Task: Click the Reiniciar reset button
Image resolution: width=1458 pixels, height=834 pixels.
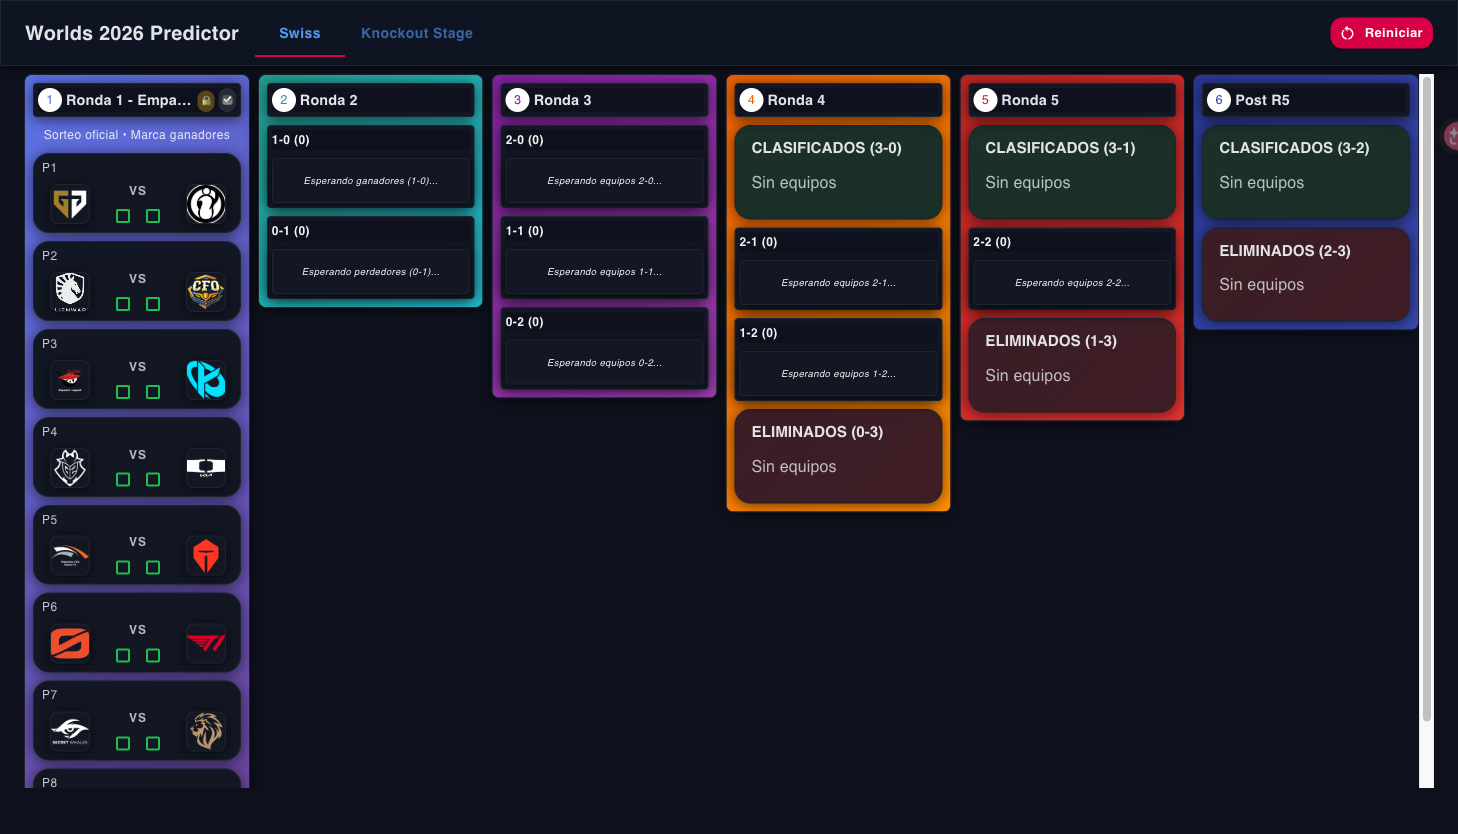Action: point(1382,33)
